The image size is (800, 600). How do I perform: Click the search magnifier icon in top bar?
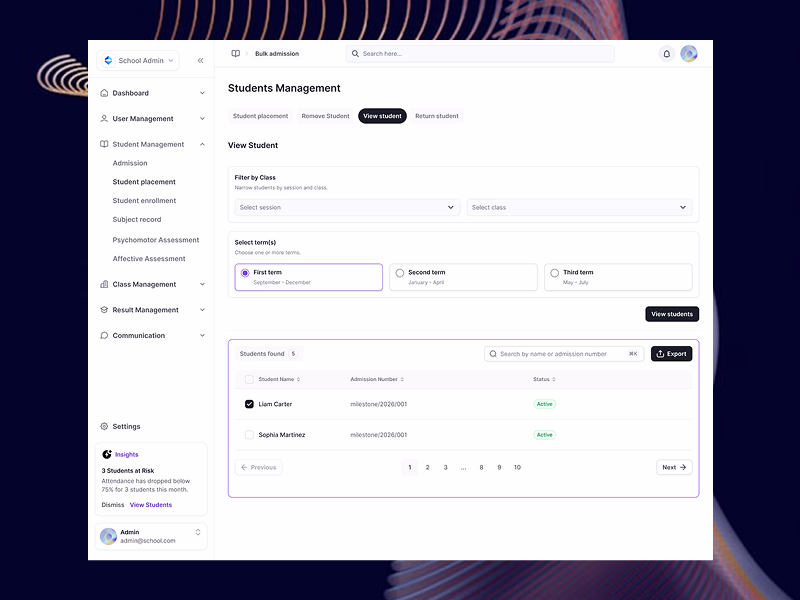(355, 54)
